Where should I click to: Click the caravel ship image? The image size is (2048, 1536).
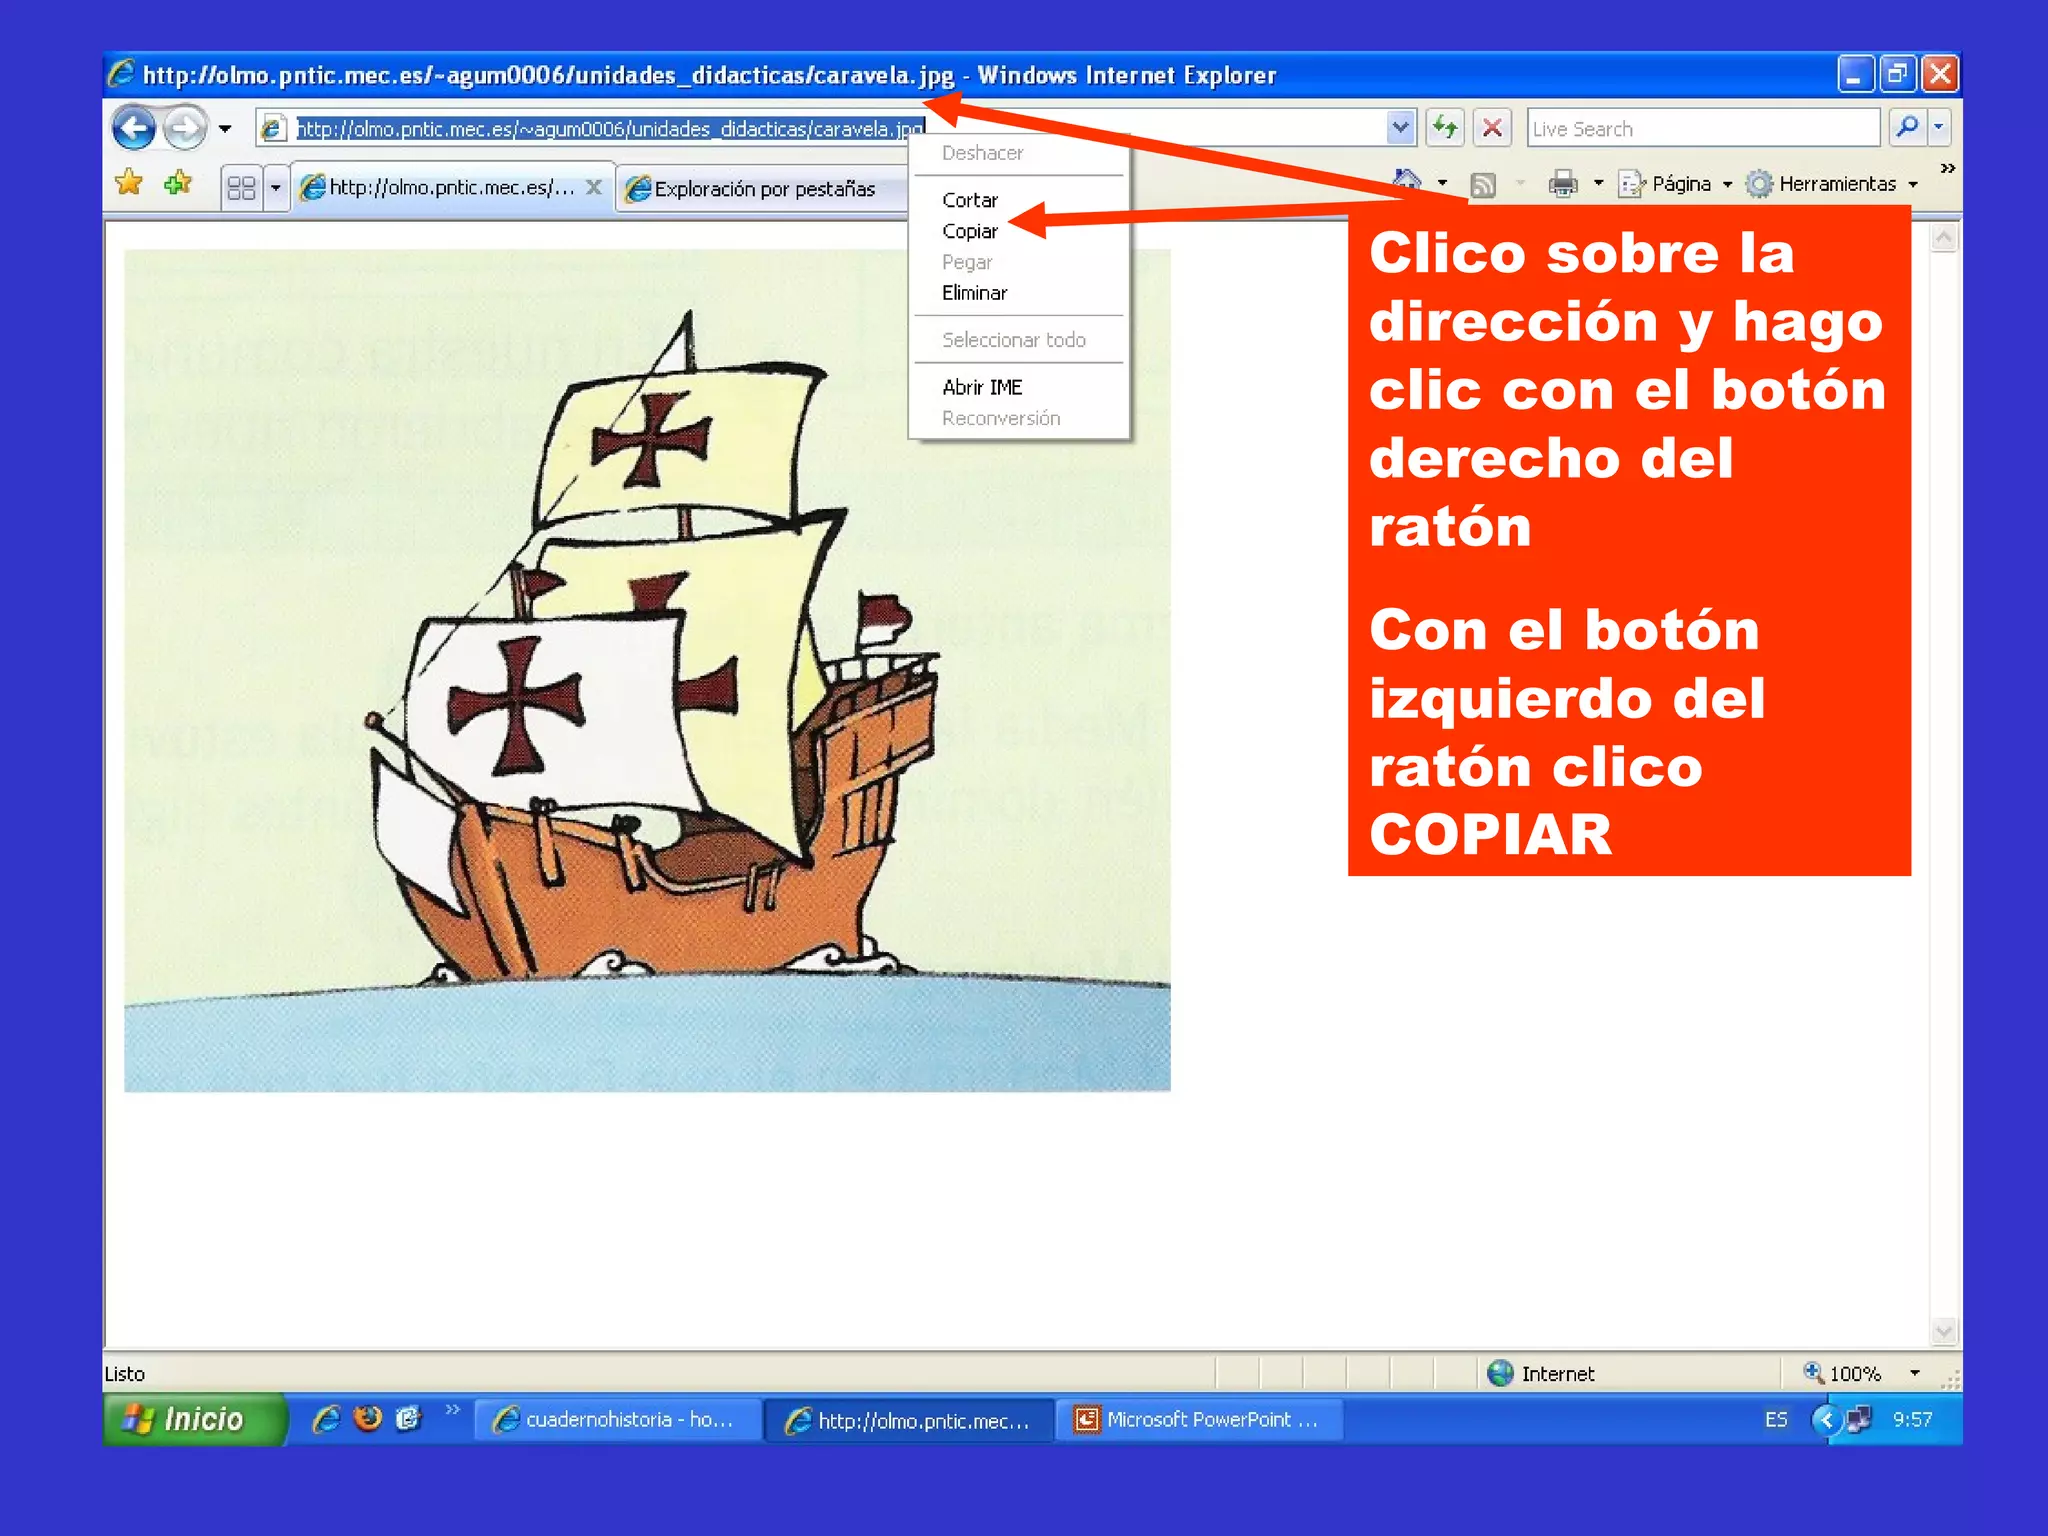(x=647, y=670)
